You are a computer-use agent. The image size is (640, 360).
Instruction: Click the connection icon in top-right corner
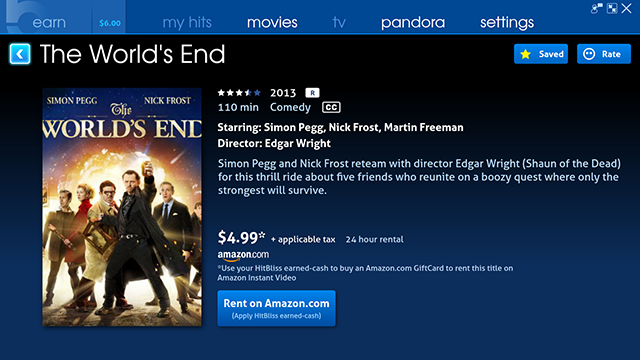pos(597,8)
